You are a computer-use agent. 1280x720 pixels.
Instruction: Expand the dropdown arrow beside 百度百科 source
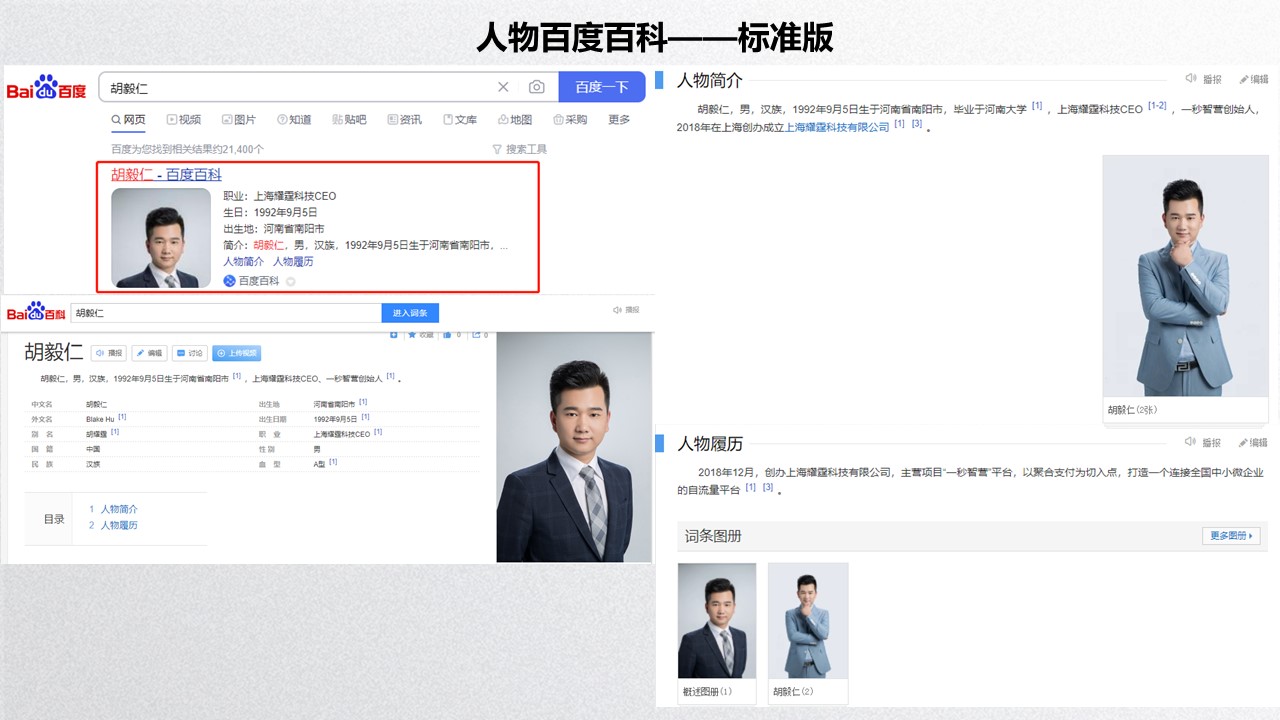[291, 282]
